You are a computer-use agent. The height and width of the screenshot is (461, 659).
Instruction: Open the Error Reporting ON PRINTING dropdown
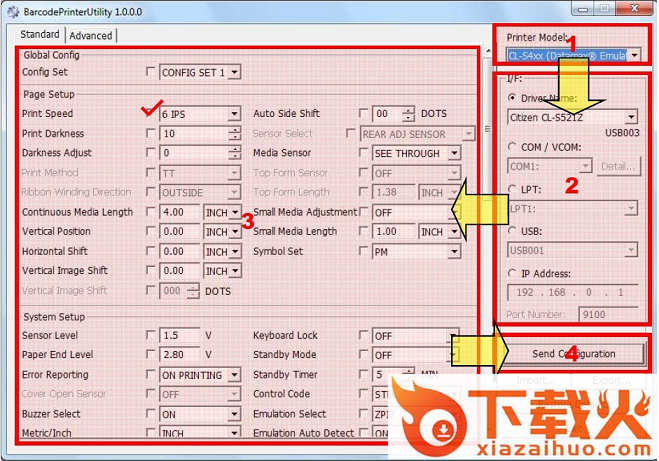coord(235,375)
